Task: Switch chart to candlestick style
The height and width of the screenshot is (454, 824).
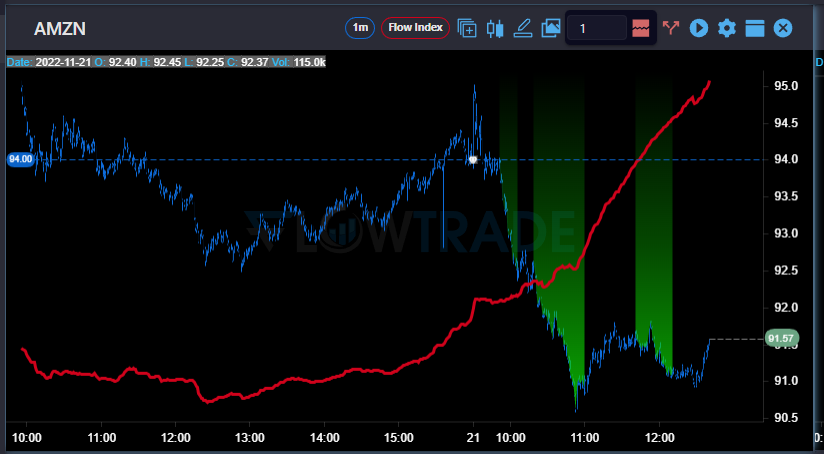Action: (x=495, y=28)
